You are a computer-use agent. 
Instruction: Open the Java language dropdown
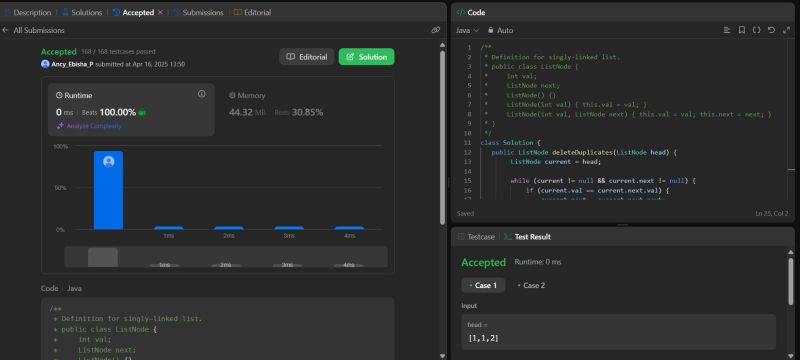pos(467,30)
